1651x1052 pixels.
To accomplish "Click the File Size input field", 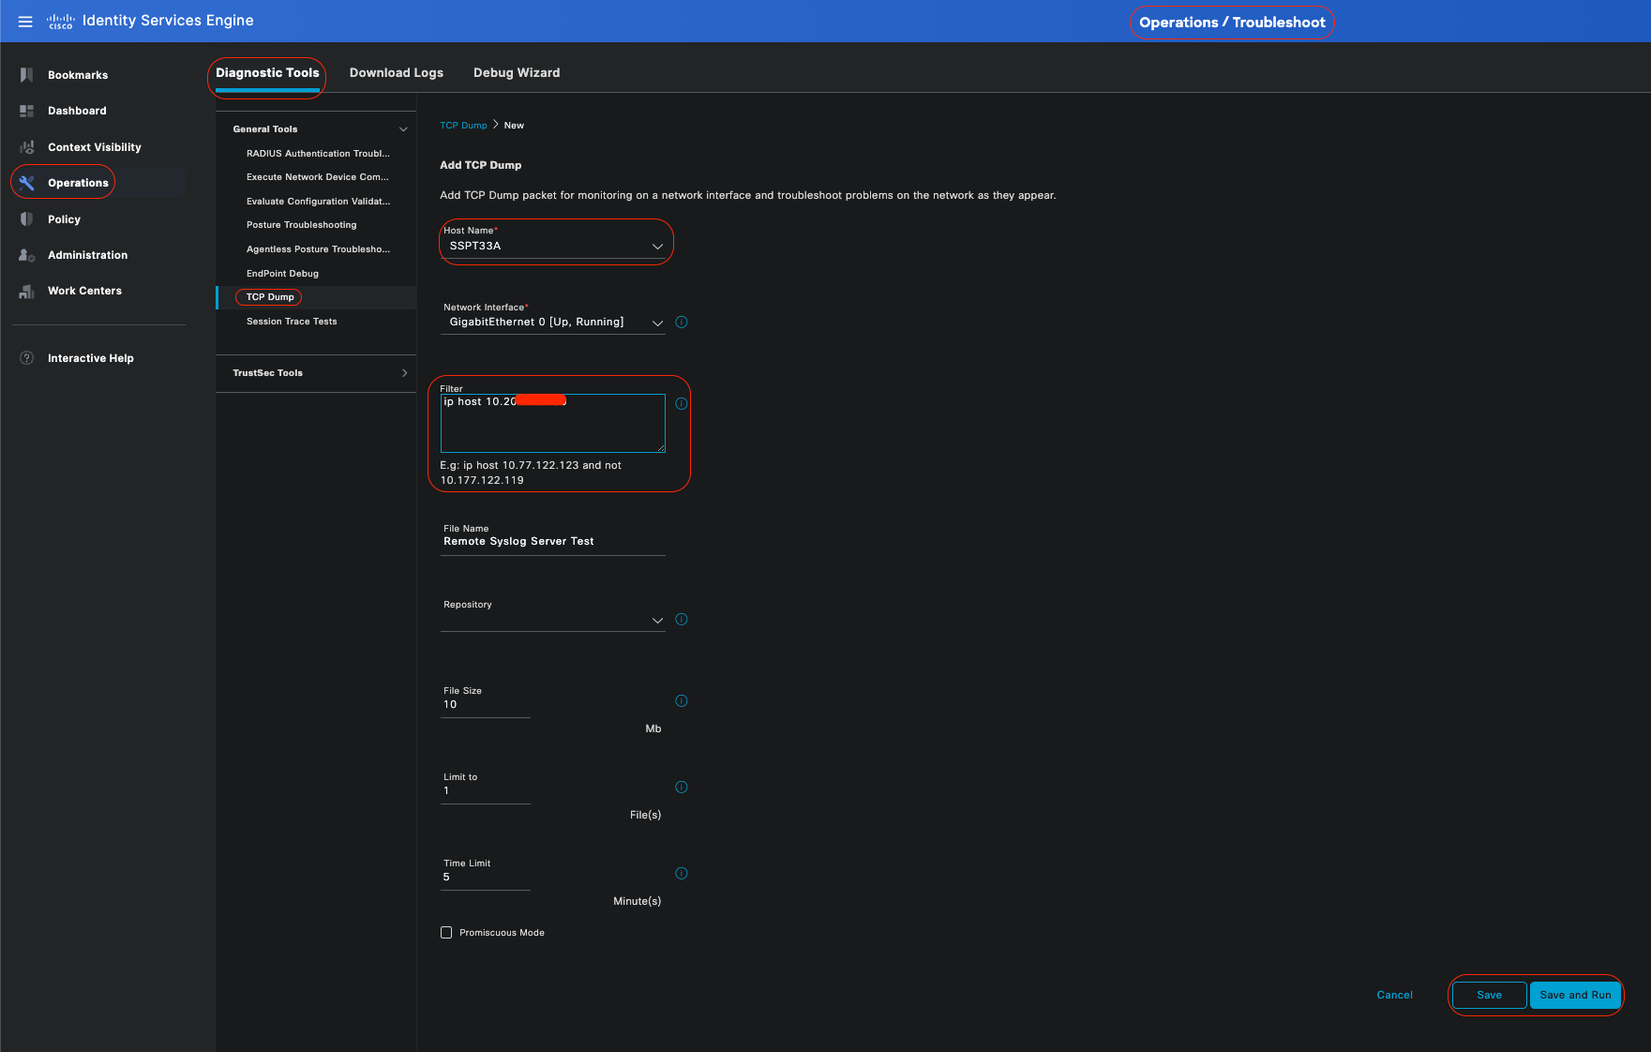I will click(x=485, y=705).
